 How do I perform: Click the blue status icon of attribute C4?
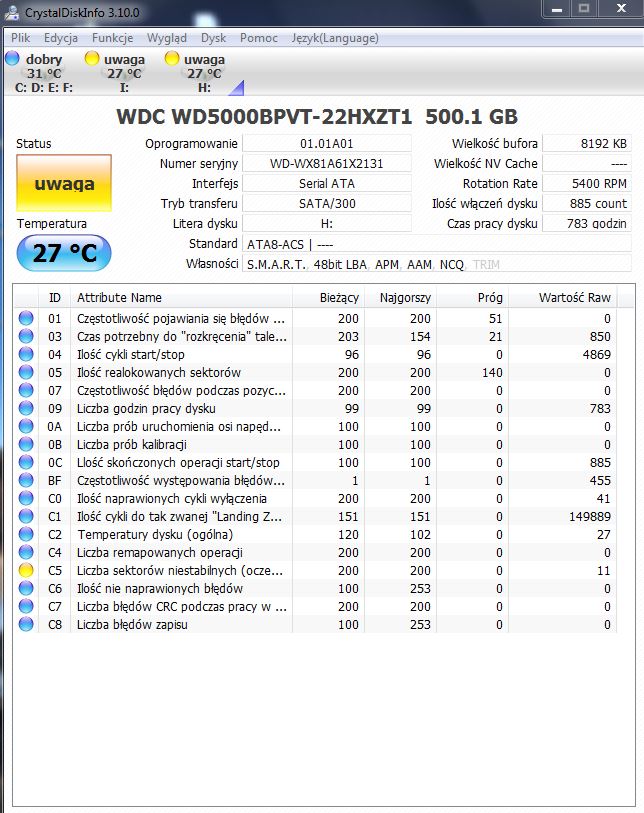coord(26,552)
